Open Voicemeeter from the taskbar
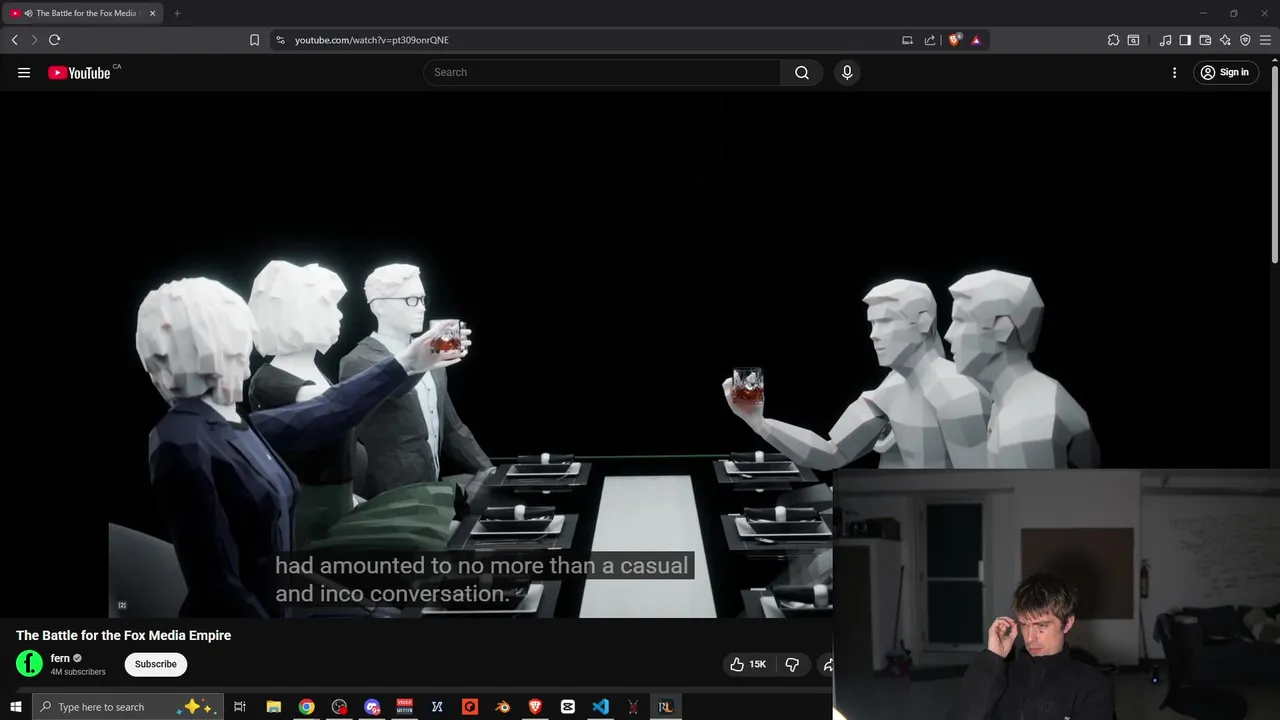 405,707
